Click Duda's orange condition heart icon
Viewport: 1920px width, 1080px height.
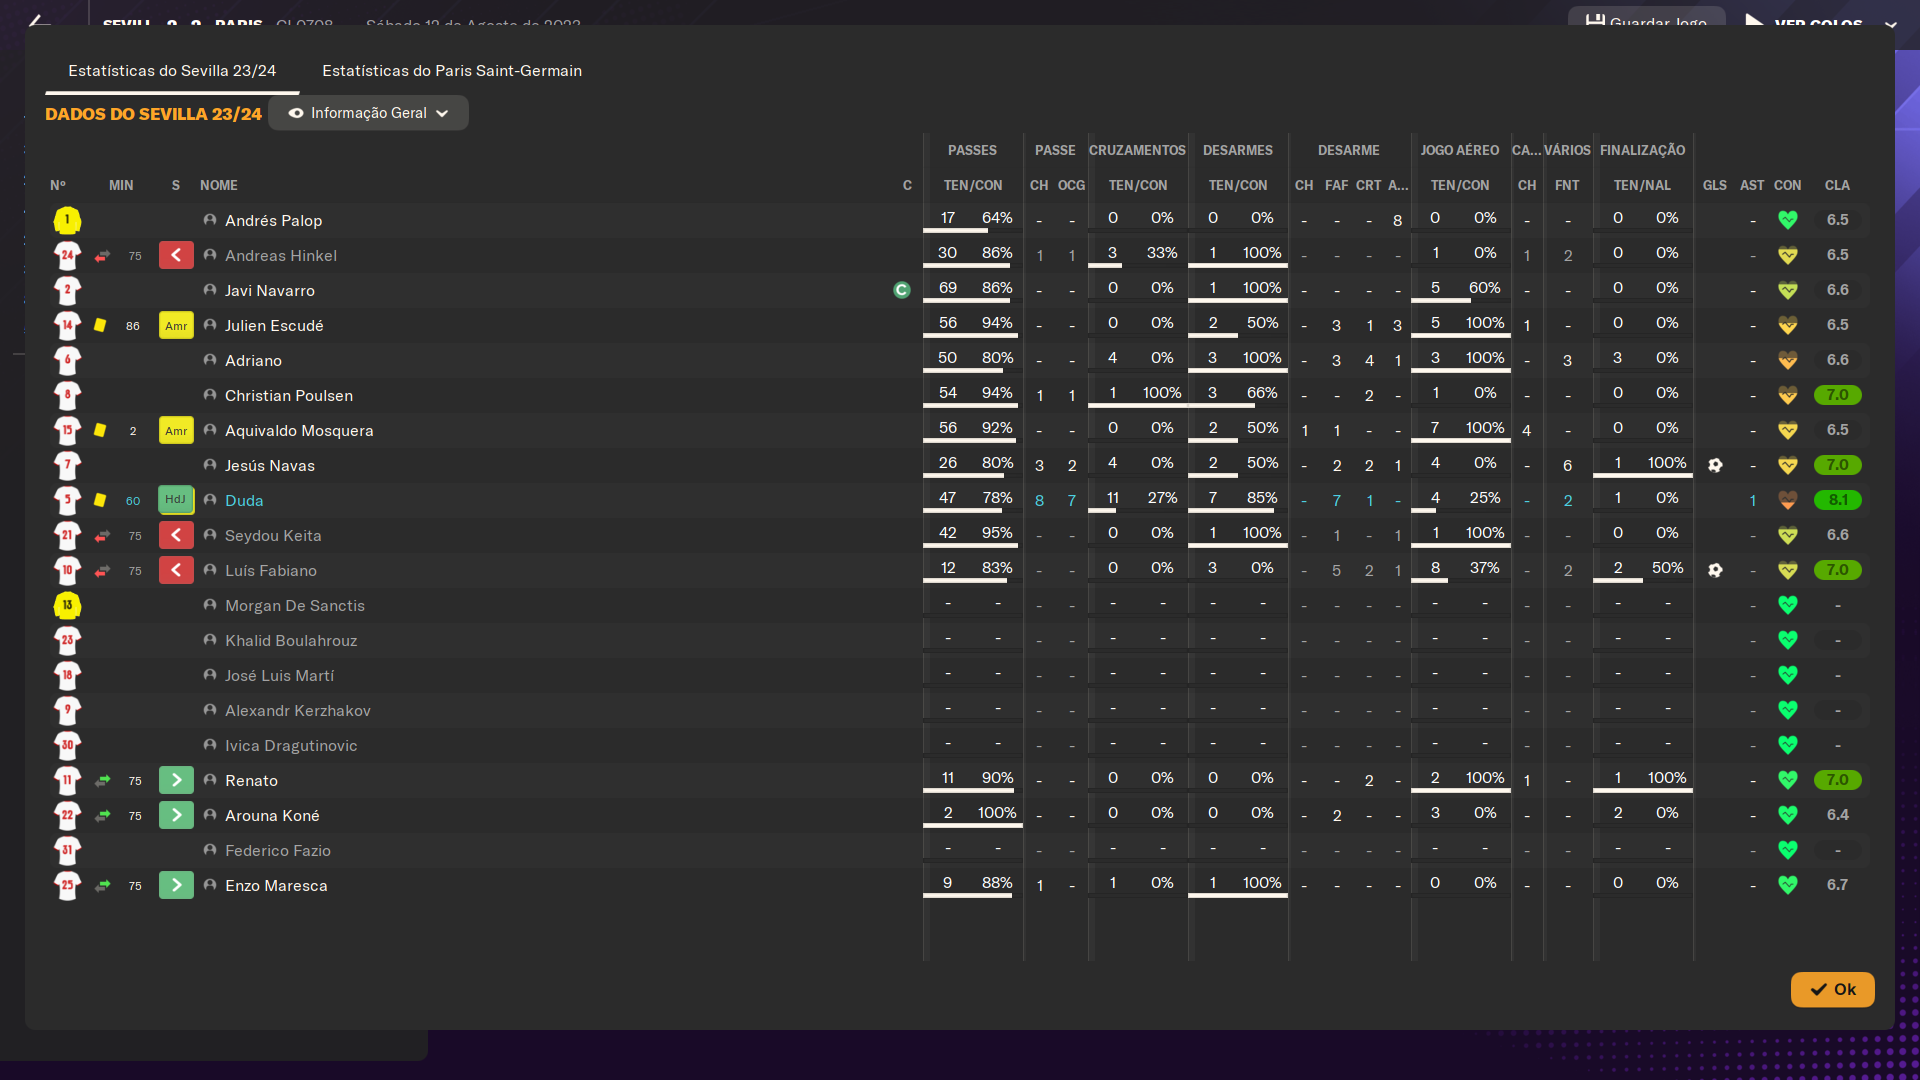(x=1787, y=500)
